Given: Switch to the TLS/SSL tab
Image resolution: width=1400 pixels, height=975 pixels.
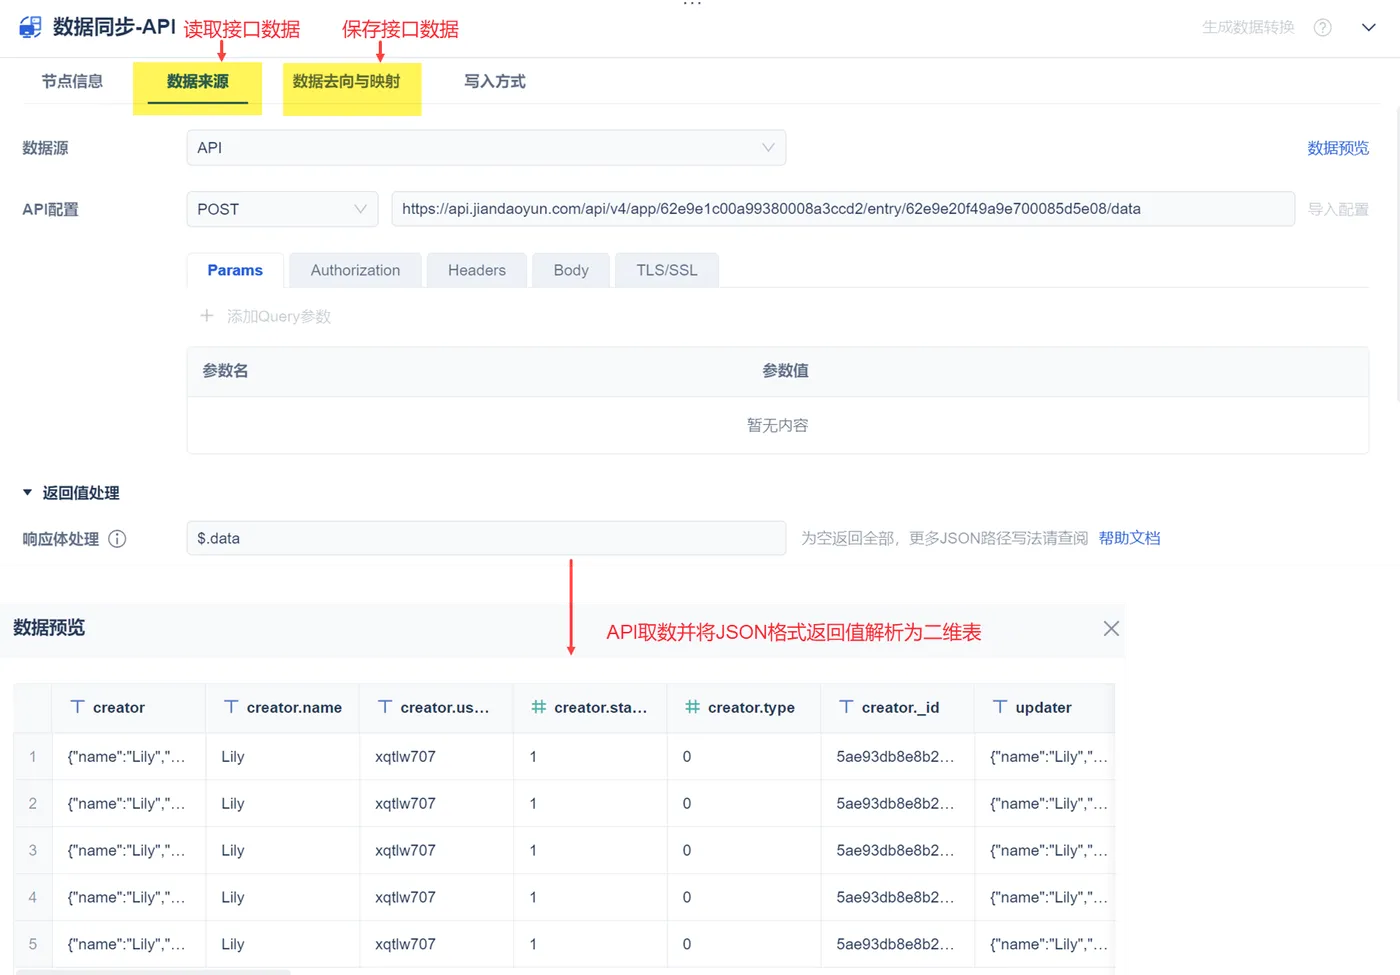Looking at the screenshot, I should pyautogui.click(x=667, y=270).
